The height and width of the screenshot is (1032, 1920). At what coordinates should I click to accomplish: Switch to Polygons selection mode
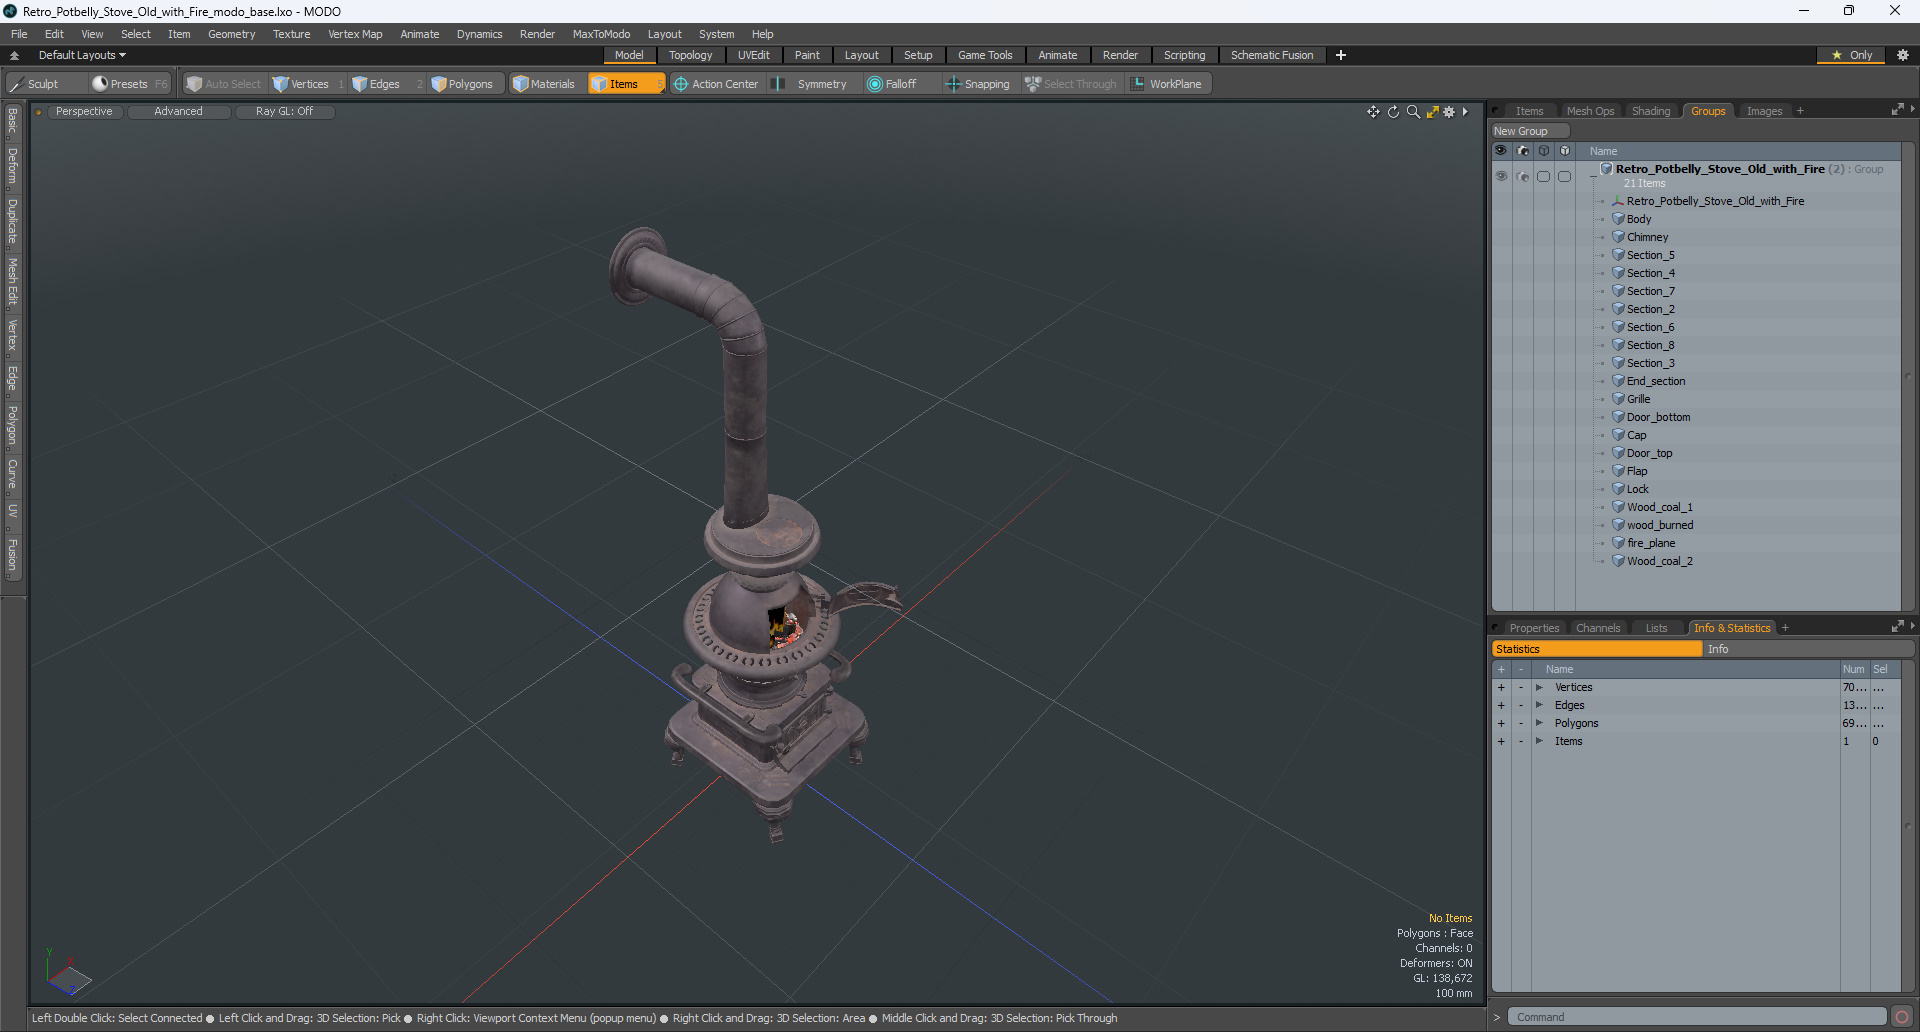point(463,84)
